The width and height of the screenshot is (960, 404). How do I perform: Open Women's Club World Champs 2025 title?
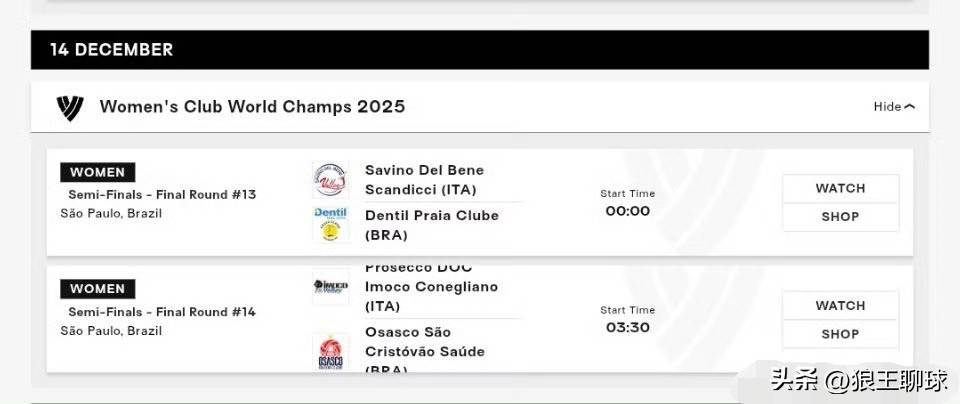(x=252, y=107)
